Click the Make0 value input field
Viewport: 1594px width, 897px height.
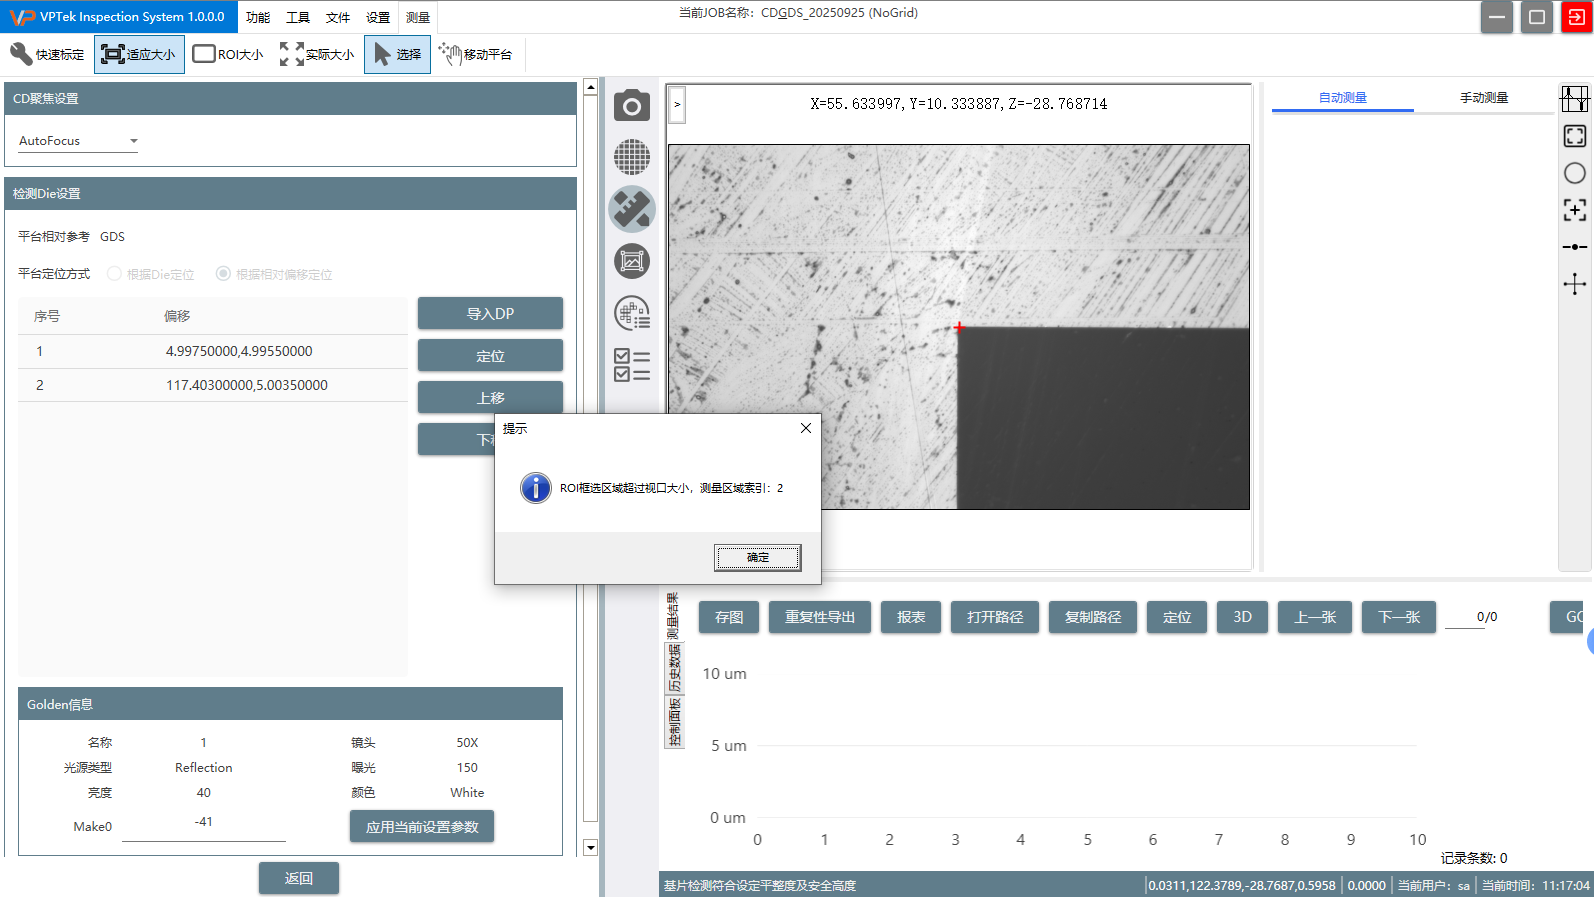pos(204,825)
